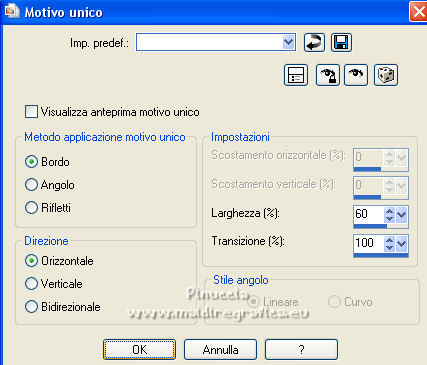Click the Transizione percentage input field

pos(368,243)
